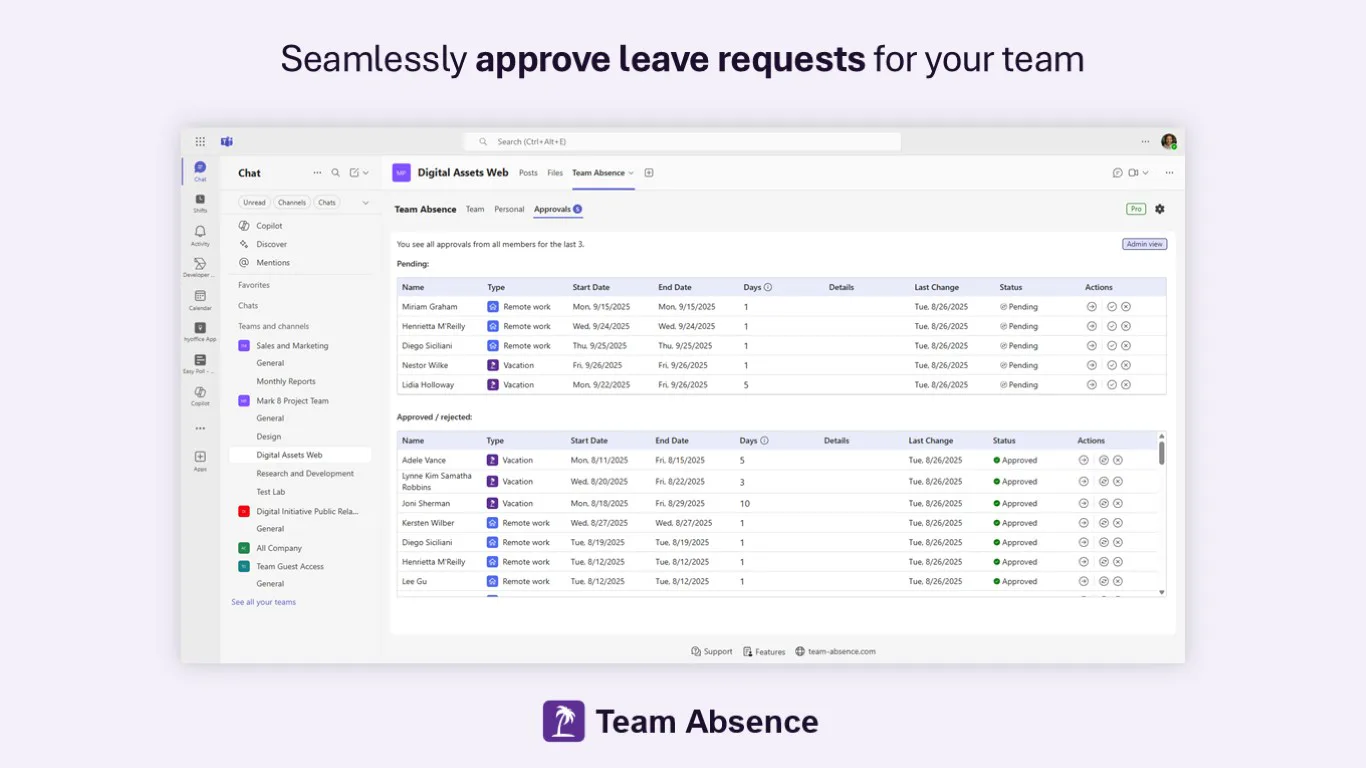The height and width of the screenshot is (768, 1366).
Task: Open the Developer Portal app icon
Action: (200, 267)
